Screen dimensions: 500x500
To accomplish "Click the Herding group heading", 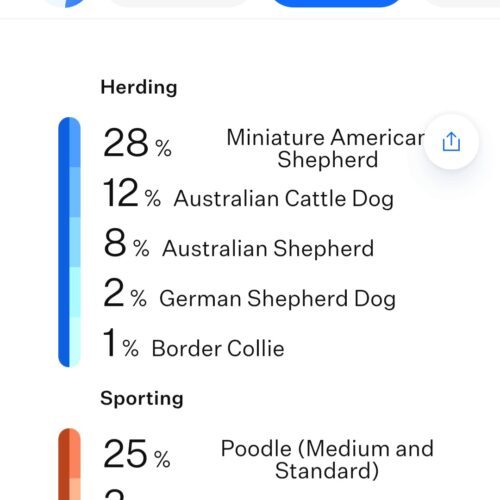I will click(x=139, y=88).
